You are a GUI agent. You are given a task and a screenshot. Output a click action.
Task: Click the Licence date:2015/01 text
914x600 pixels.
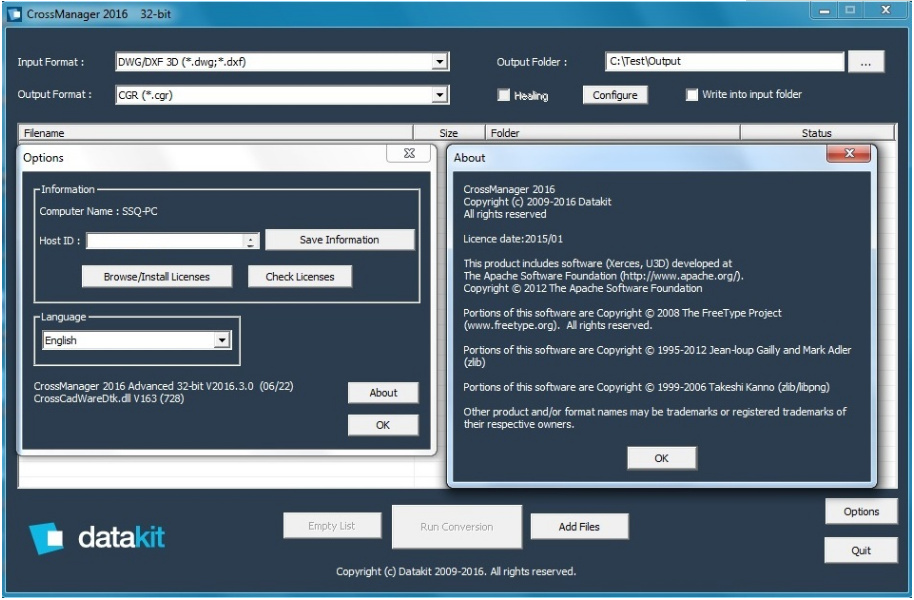(513, 238)
